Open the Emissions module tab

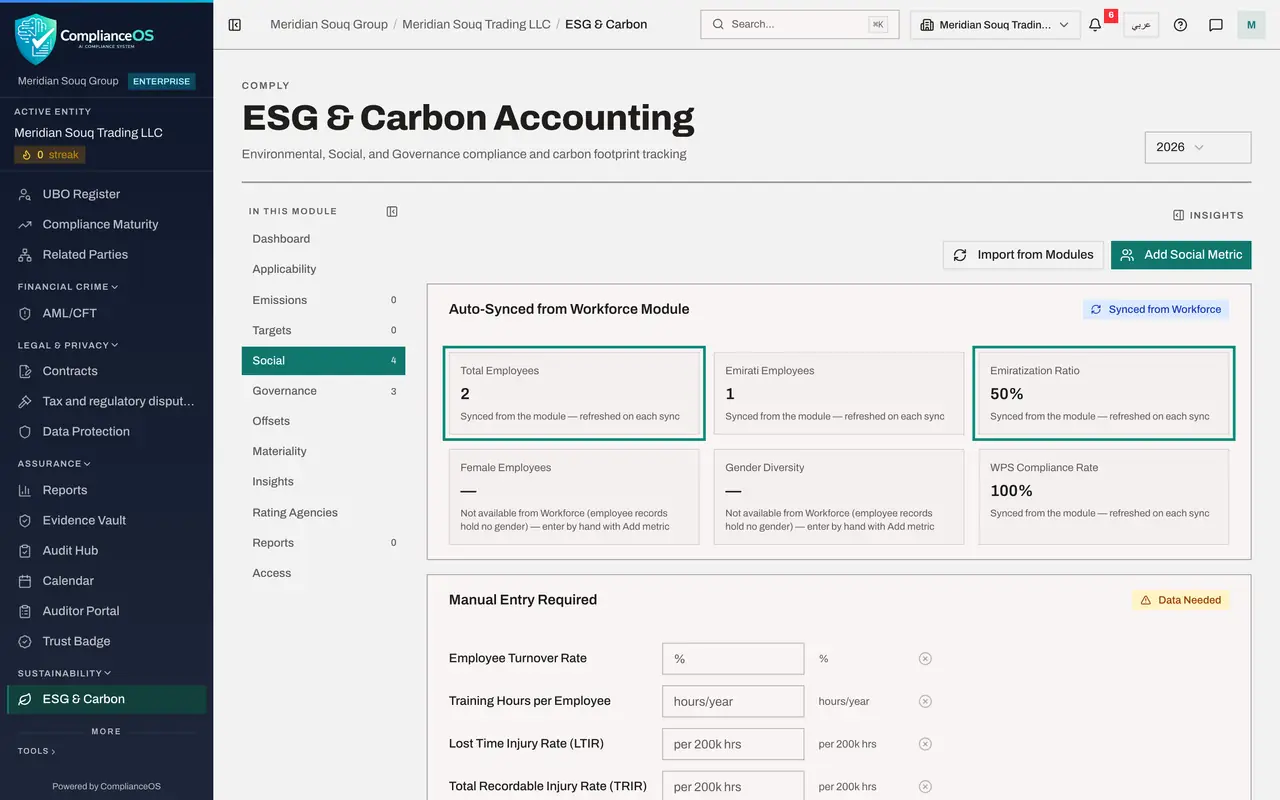(x=323, y=300)
